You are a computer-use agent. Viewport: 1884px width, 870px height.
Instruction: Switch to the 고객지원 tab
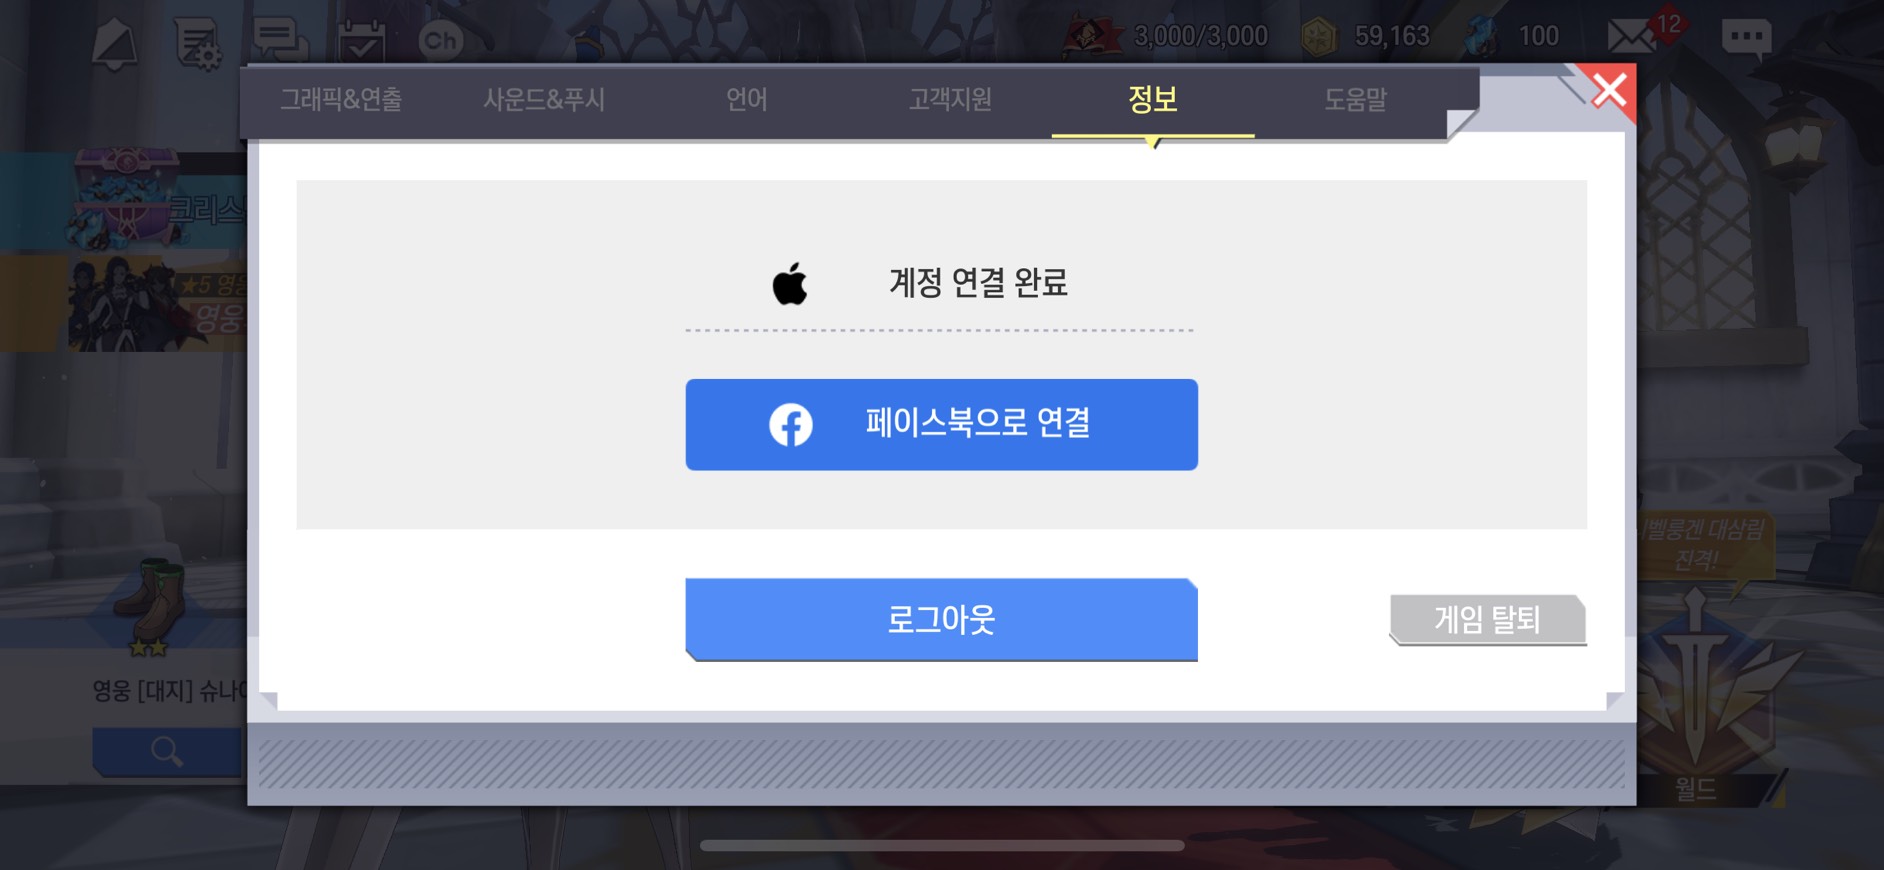click(x=950, y=100)
